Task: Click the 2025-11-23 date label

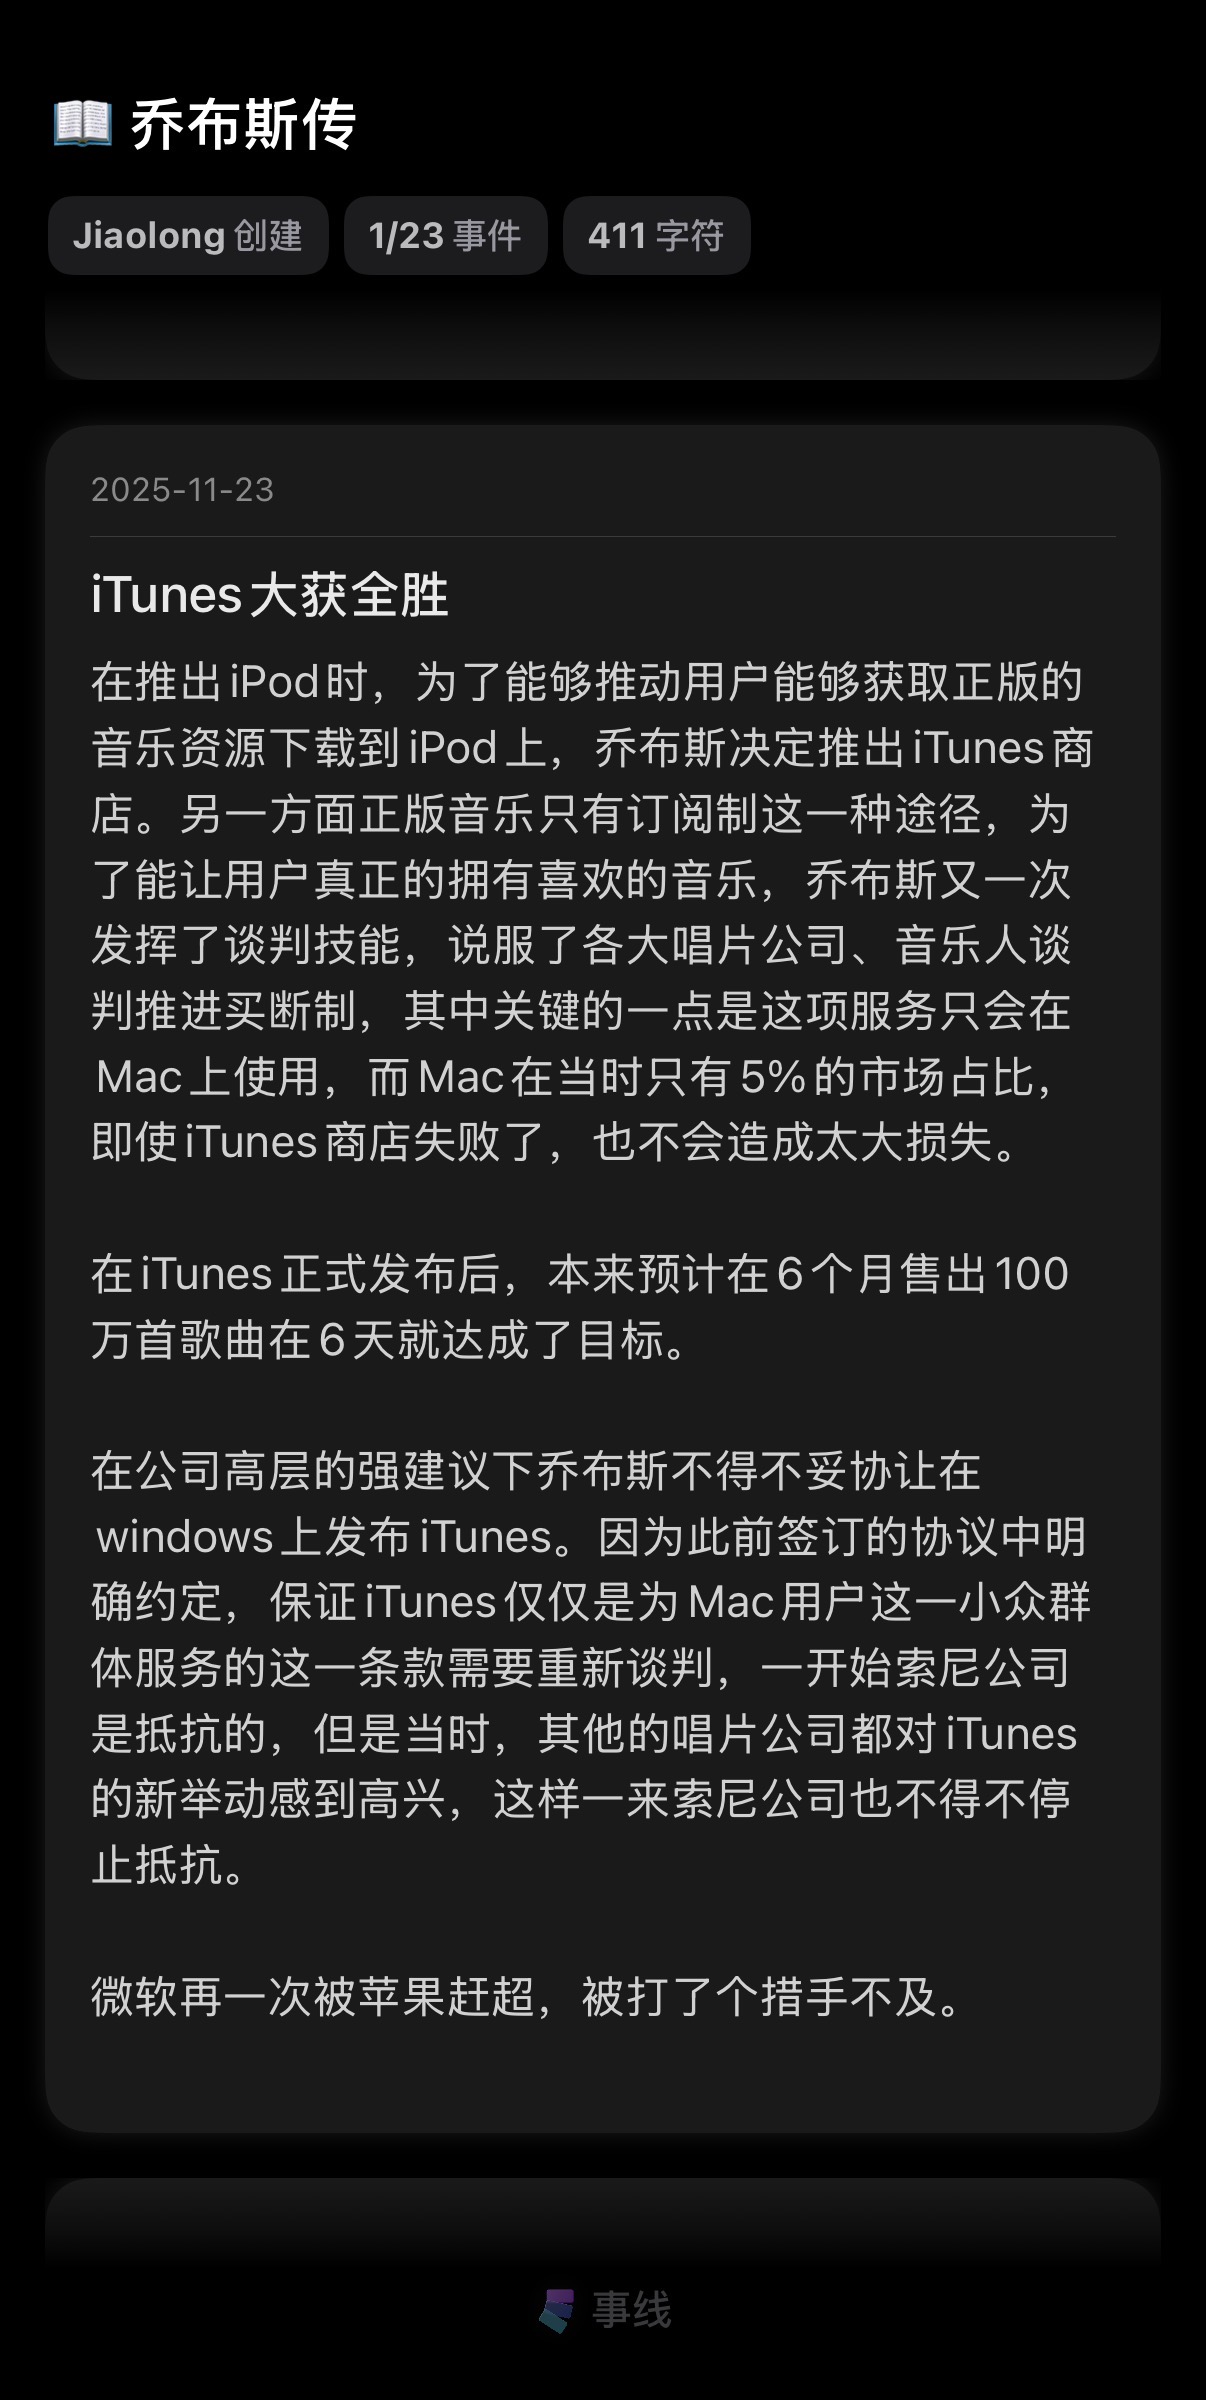Action: pos(182,490)
